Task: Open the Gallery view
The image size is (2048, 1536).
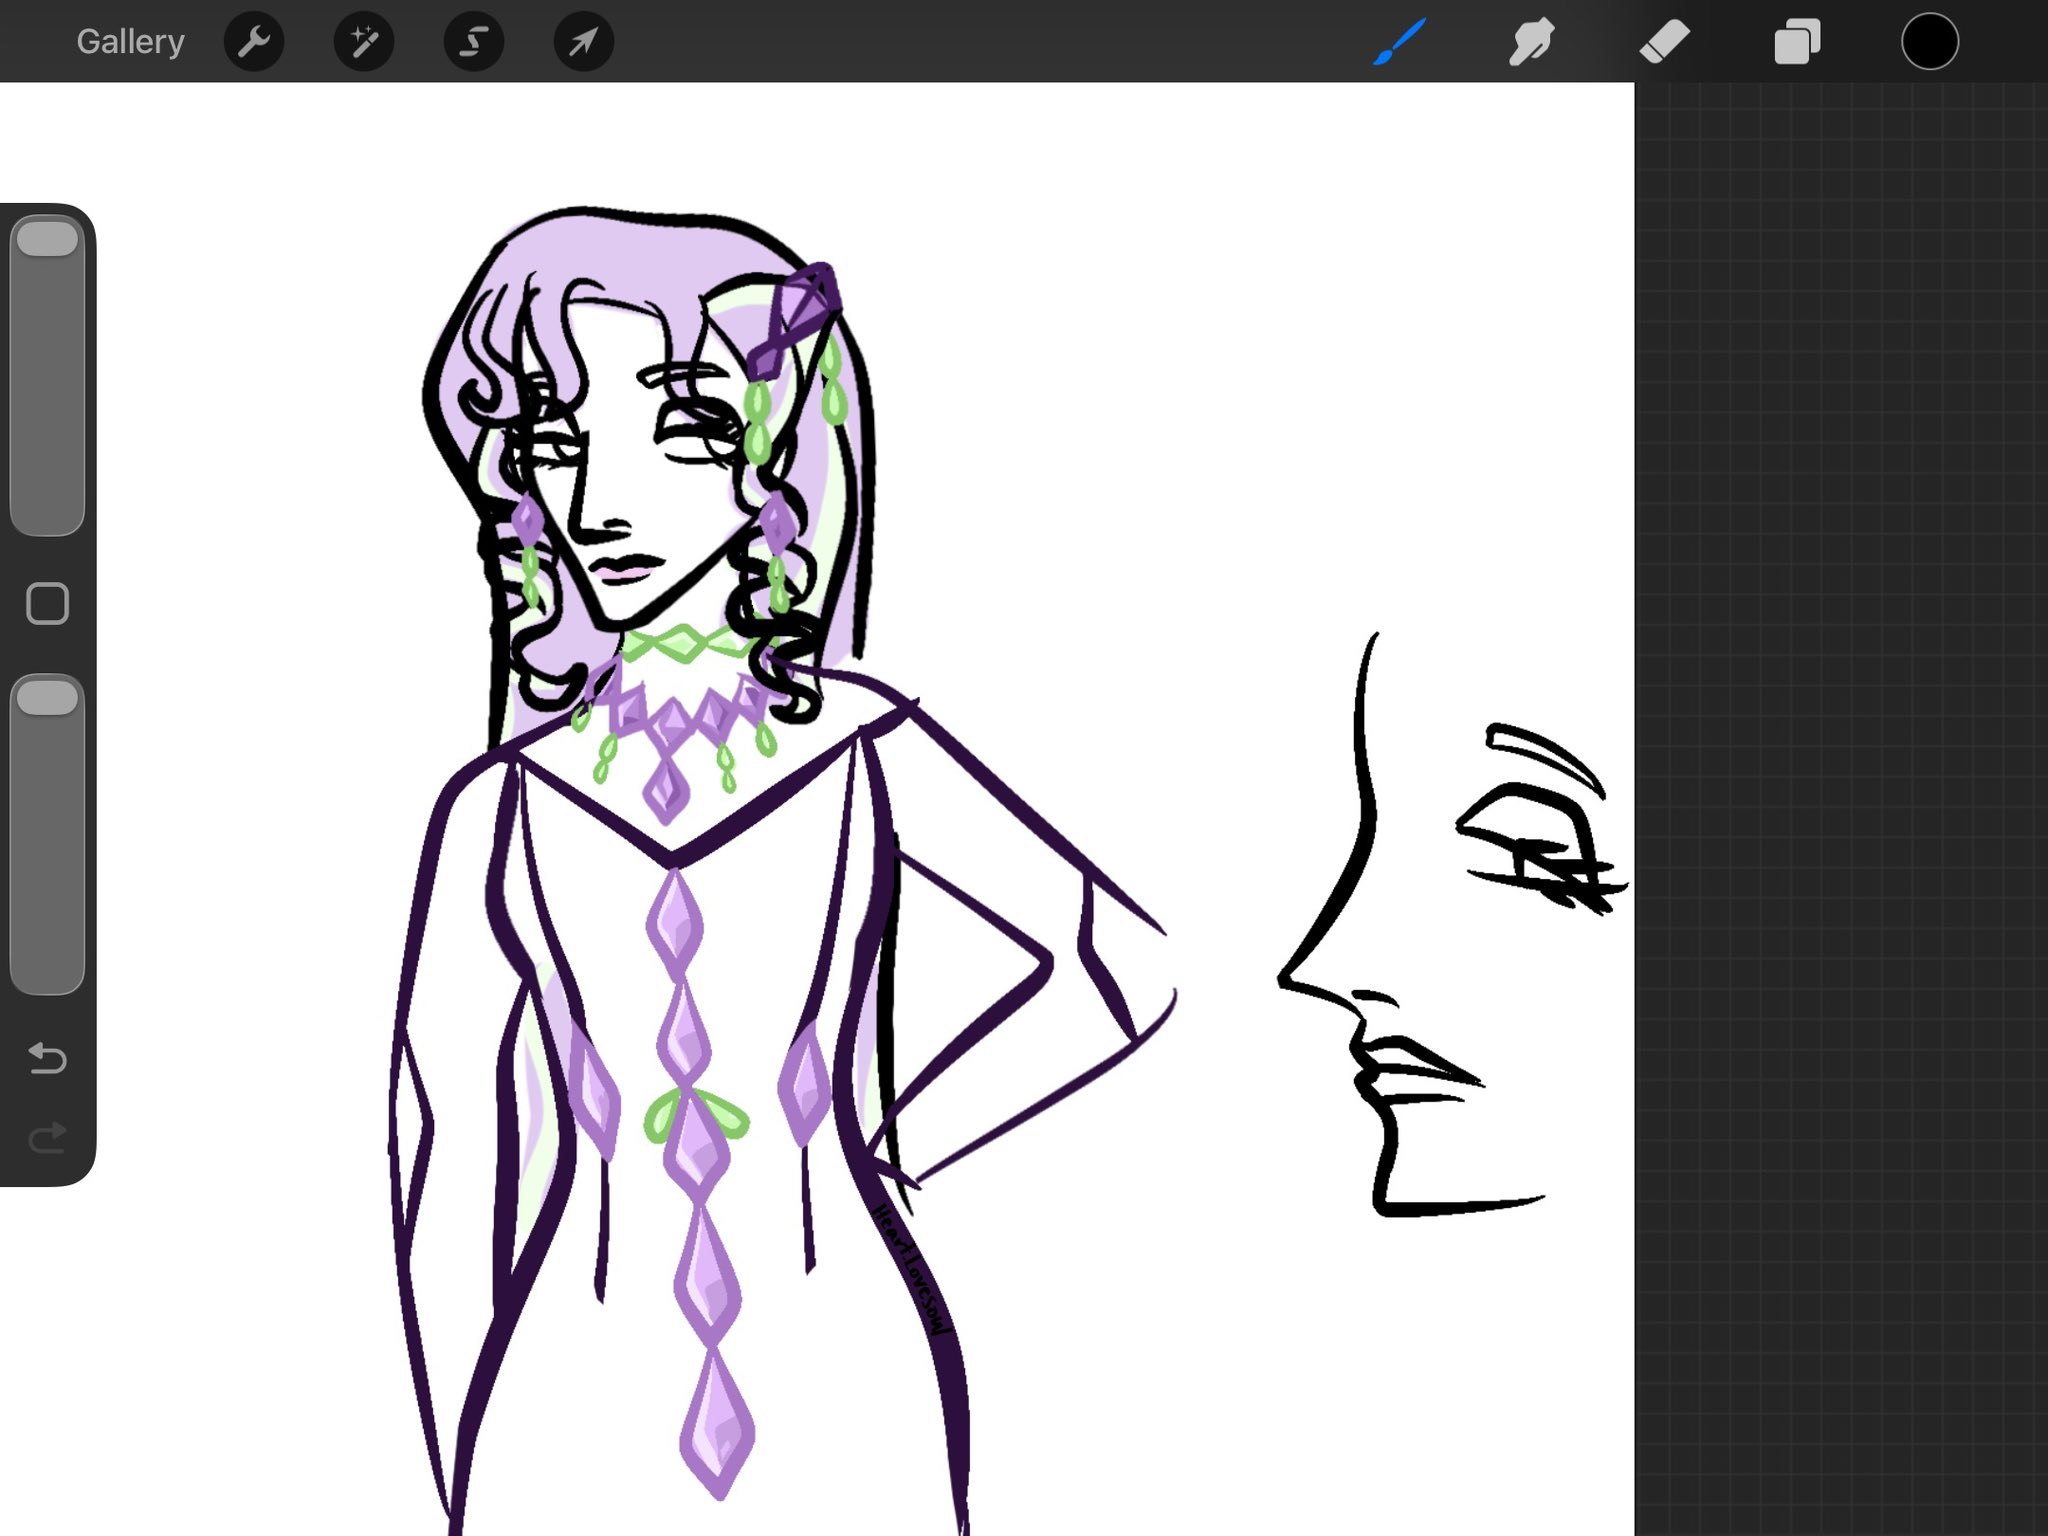Action: [130, 42]
